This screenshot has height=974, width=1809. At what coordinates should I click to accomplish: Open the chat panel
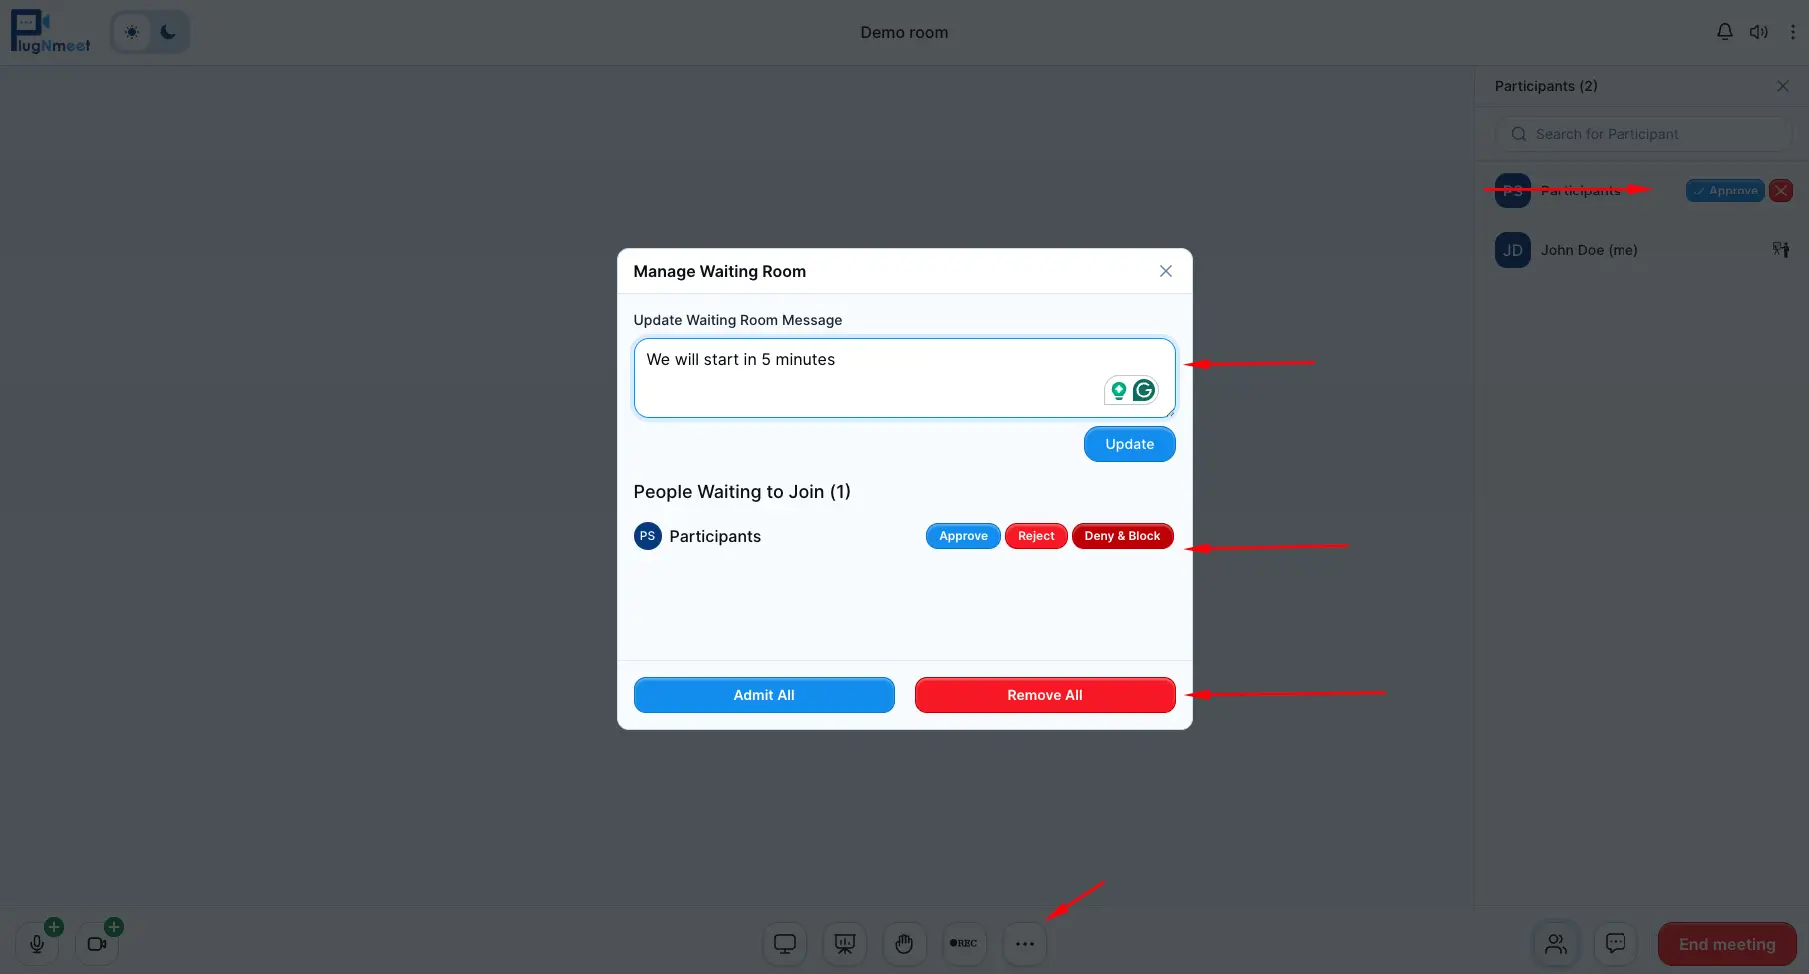(x=1615, y=943)
